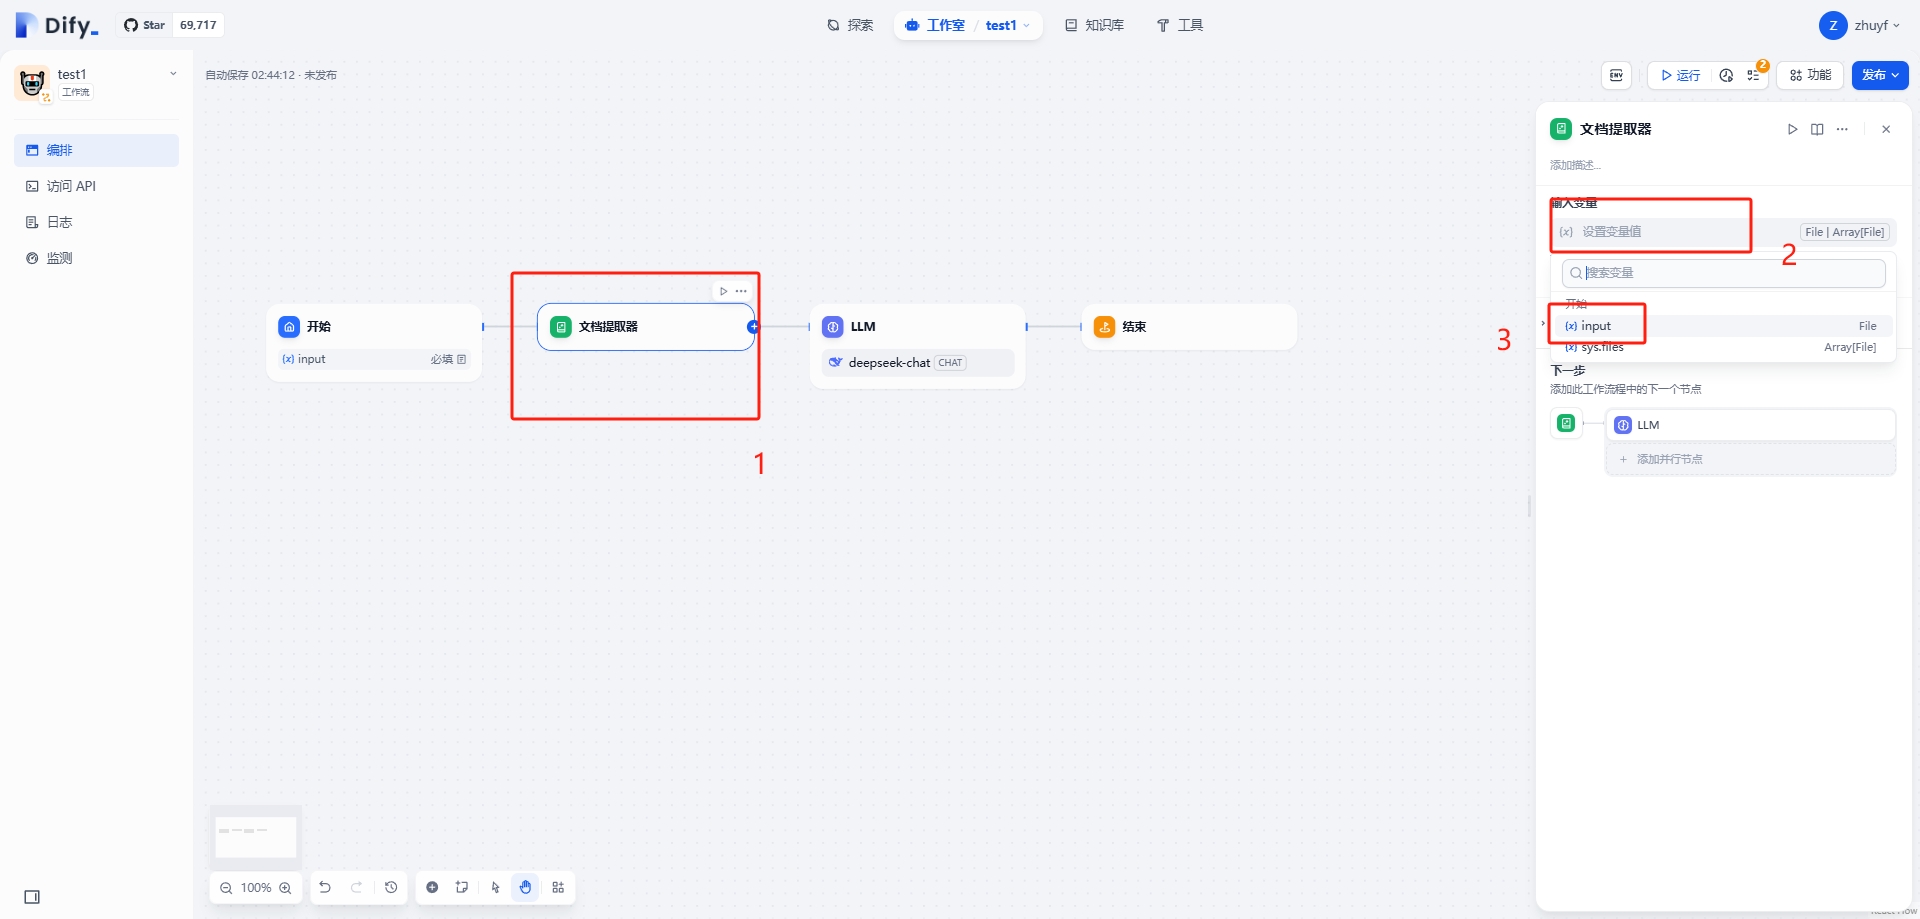This screenshot has width=1920, height=919.
Task: Expand the test1 app switcher in sidebar
Action: [173, 74]
